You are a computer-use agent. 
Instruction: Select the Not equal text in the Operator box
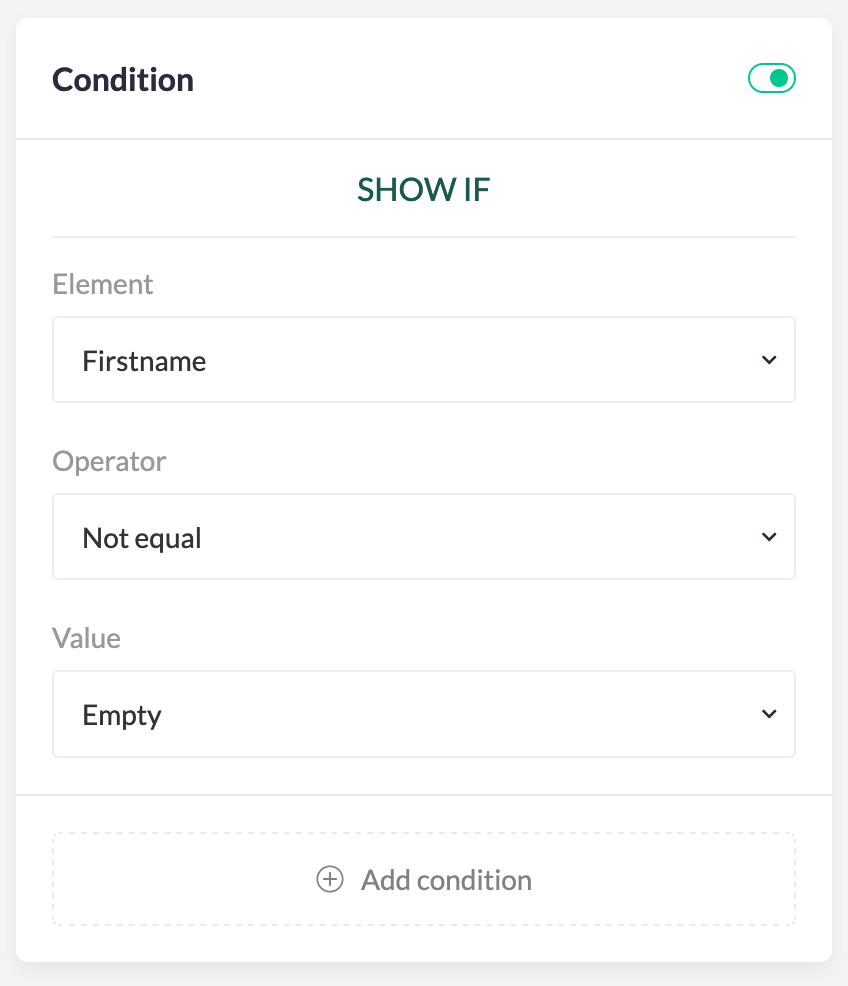click(142, 538)
